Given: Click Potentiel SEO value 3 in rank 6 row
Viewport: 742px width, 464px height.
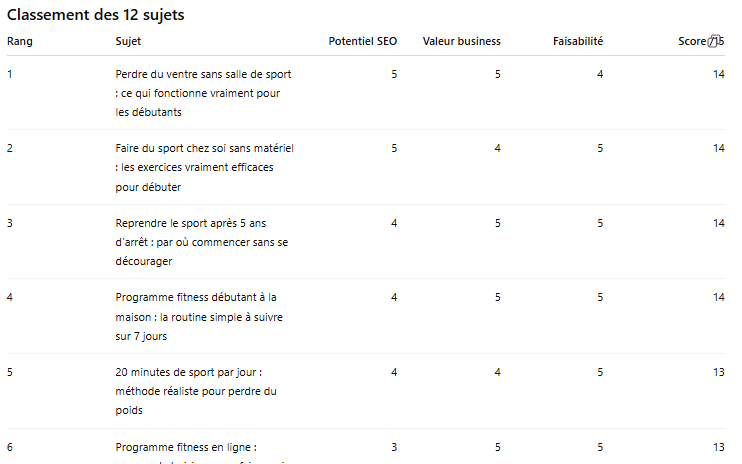Looking at the screenshot, I should pos(394,446).
